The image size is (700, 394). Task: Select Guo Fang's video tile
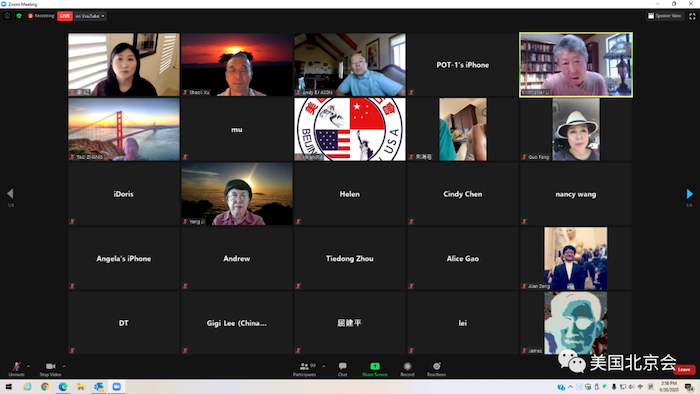[576, 129]
